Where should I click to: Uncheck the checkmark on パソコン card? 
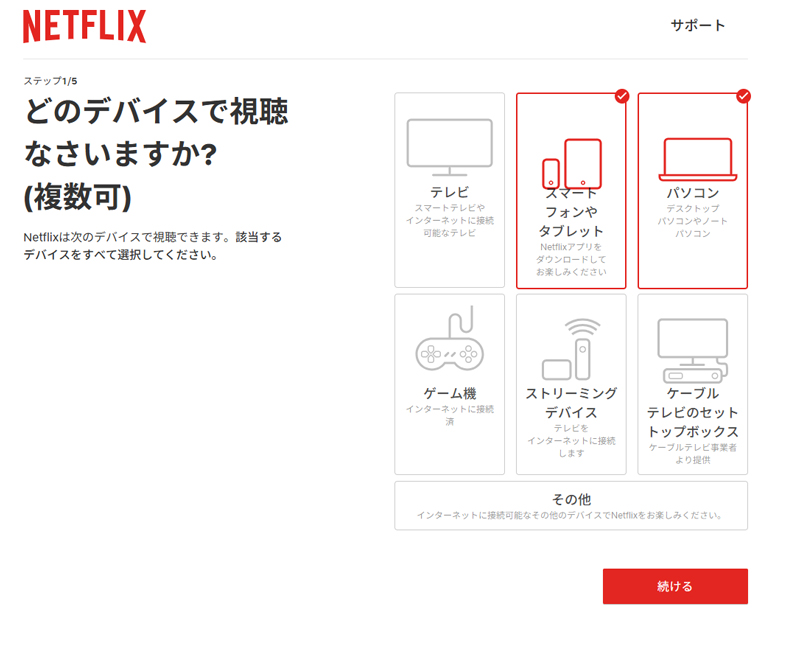tap(743, 96)
